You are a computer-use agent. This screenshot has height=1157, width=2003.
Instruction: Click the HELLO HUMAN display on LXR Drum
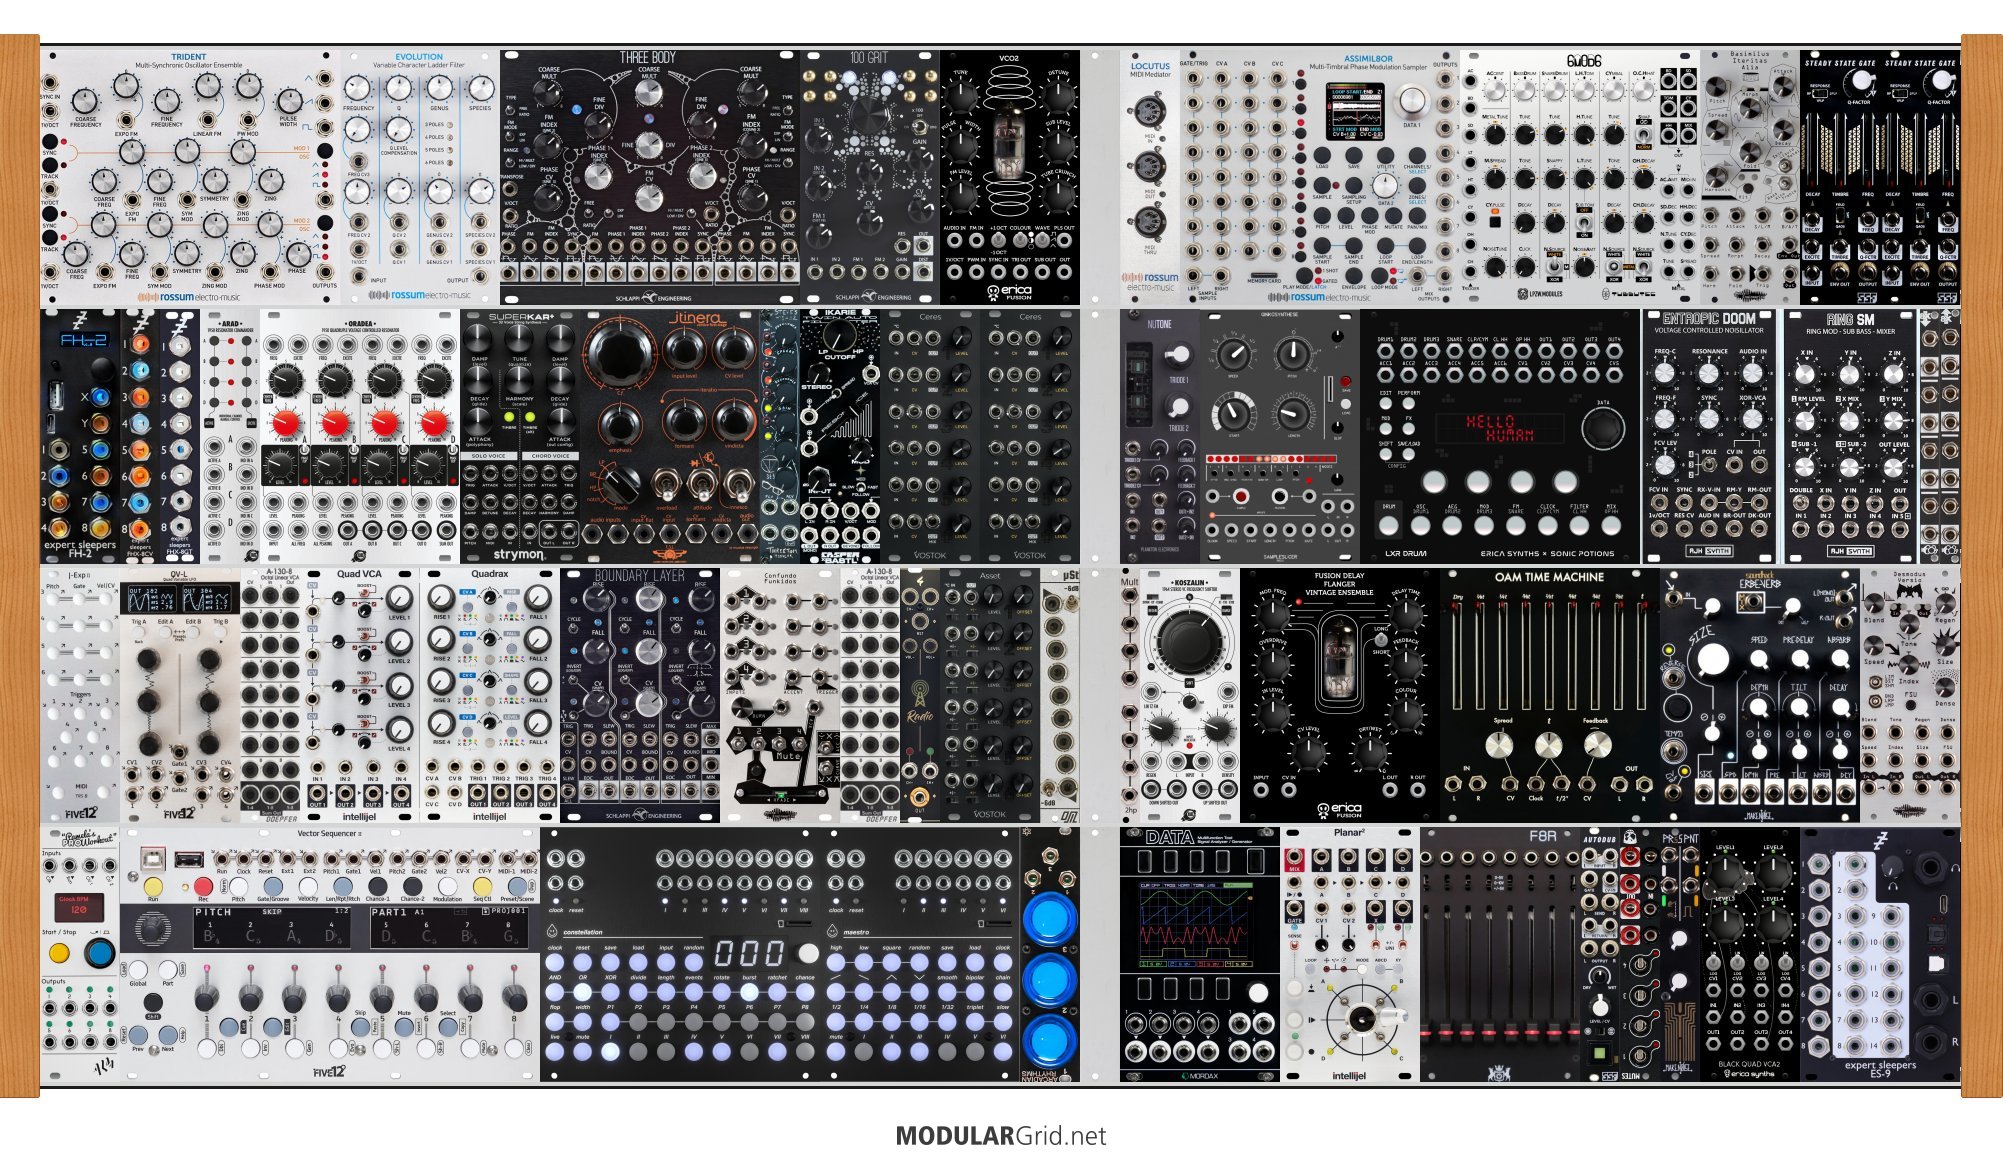click(x=1498, y=428)
